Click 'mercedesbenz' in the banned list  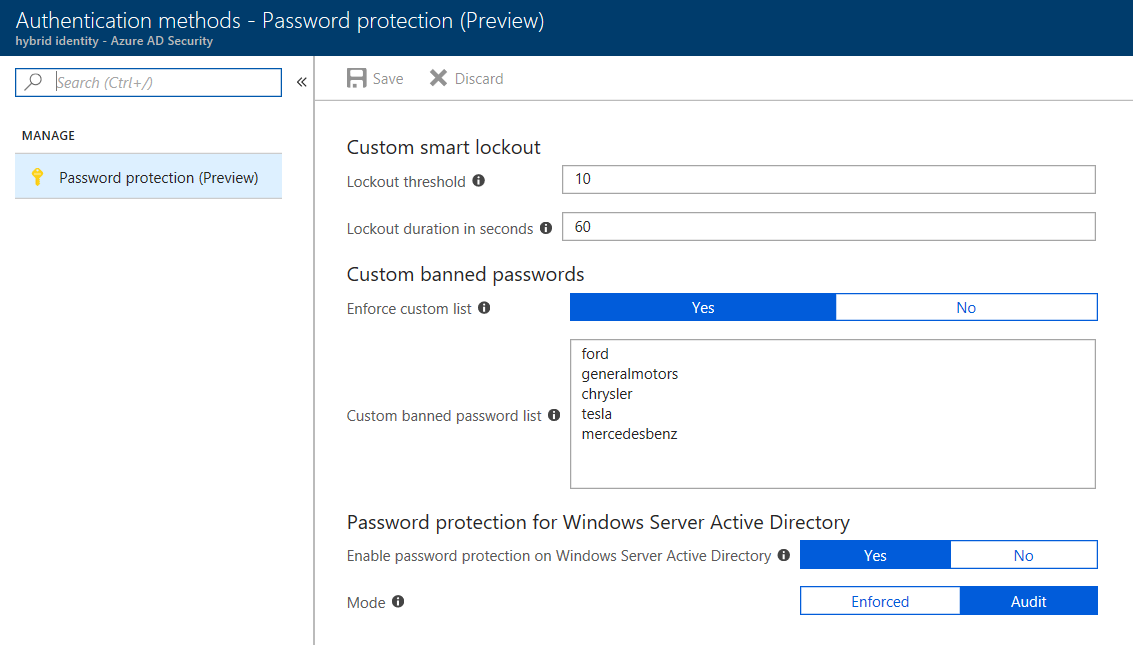click(x=629, y=434)
